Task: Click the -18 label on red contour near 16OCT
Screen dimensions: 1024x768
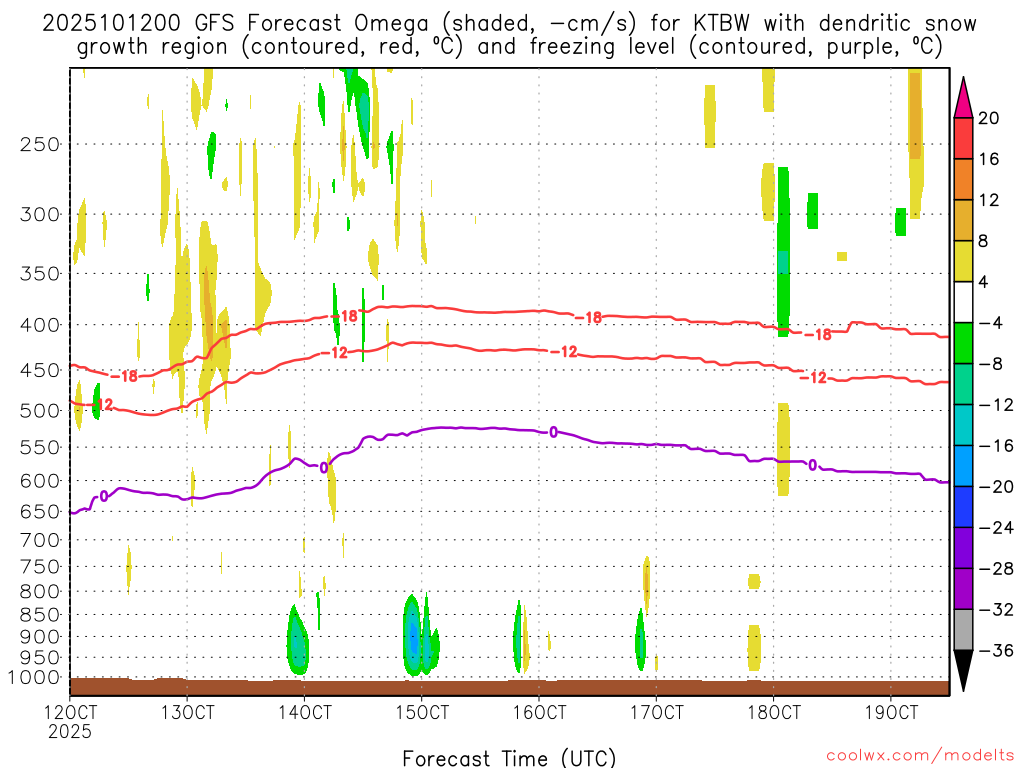Action: tap(588, 317)
